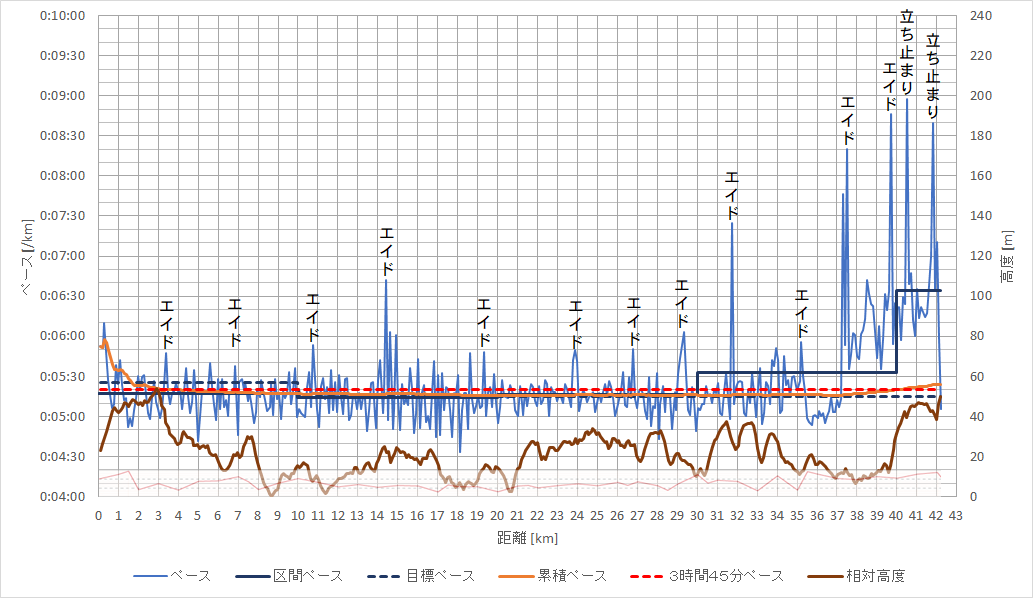Select the ペース legend entry

pos(173,576)
